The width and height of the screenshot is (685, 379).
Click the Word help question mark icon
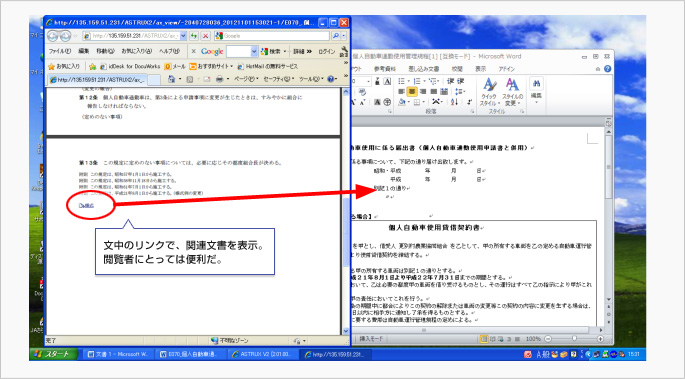tap(607, 69)
